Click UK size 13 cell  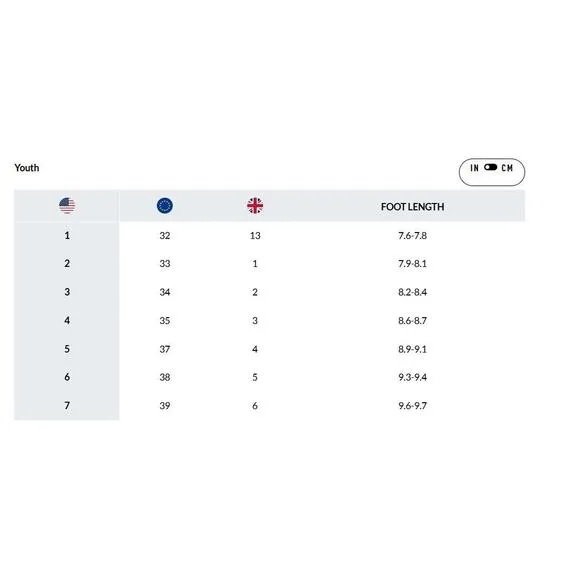click(x=255, y=236)
